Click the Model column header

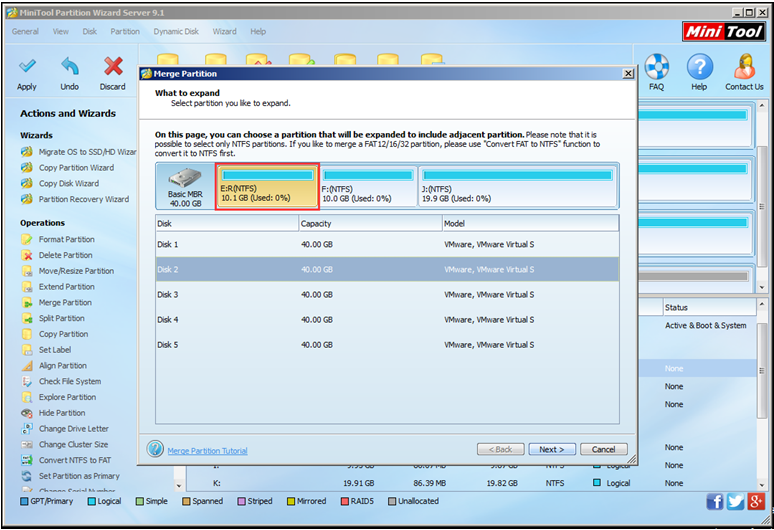pos(530,224)
